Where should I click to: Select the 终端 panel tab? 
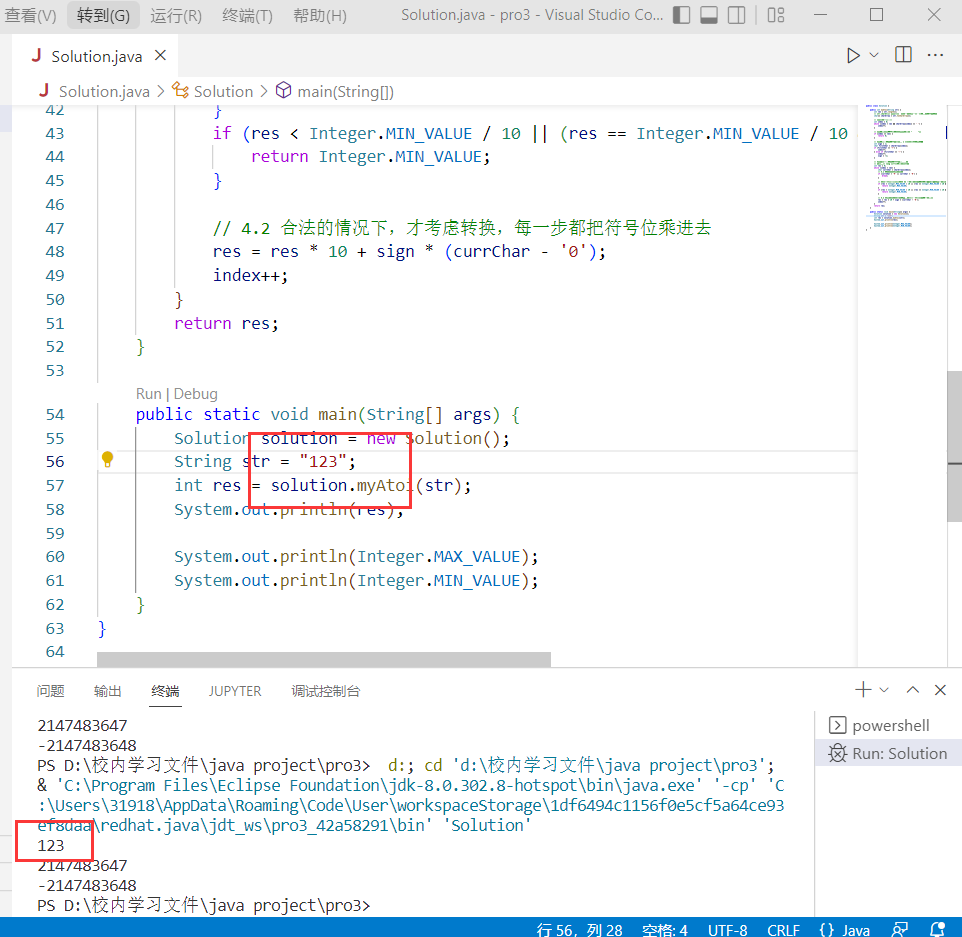coord(165,692)
